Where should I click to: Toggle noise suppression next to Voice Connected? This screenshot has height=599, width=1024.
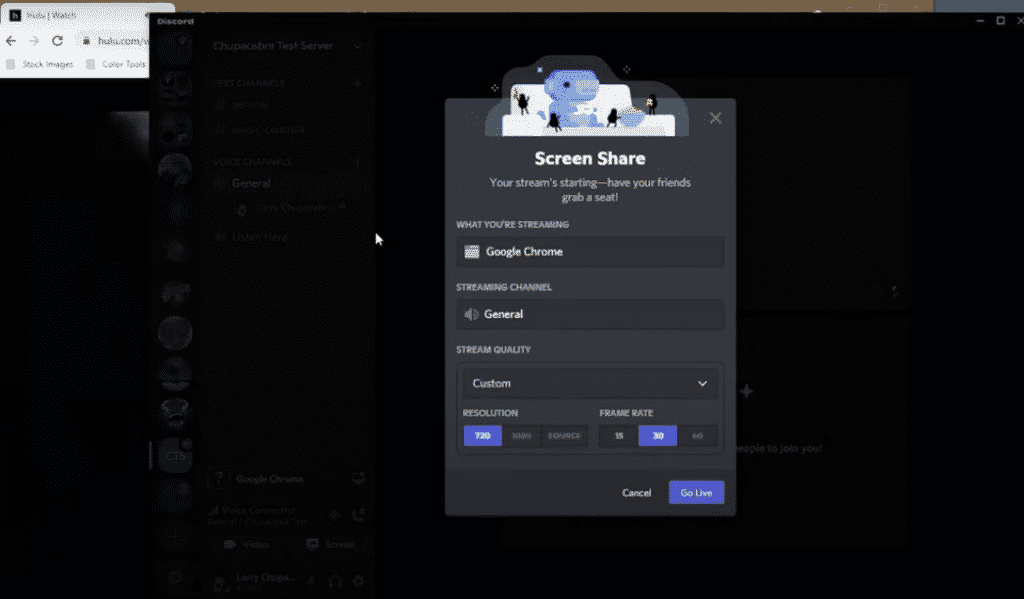tap(335, 514)
